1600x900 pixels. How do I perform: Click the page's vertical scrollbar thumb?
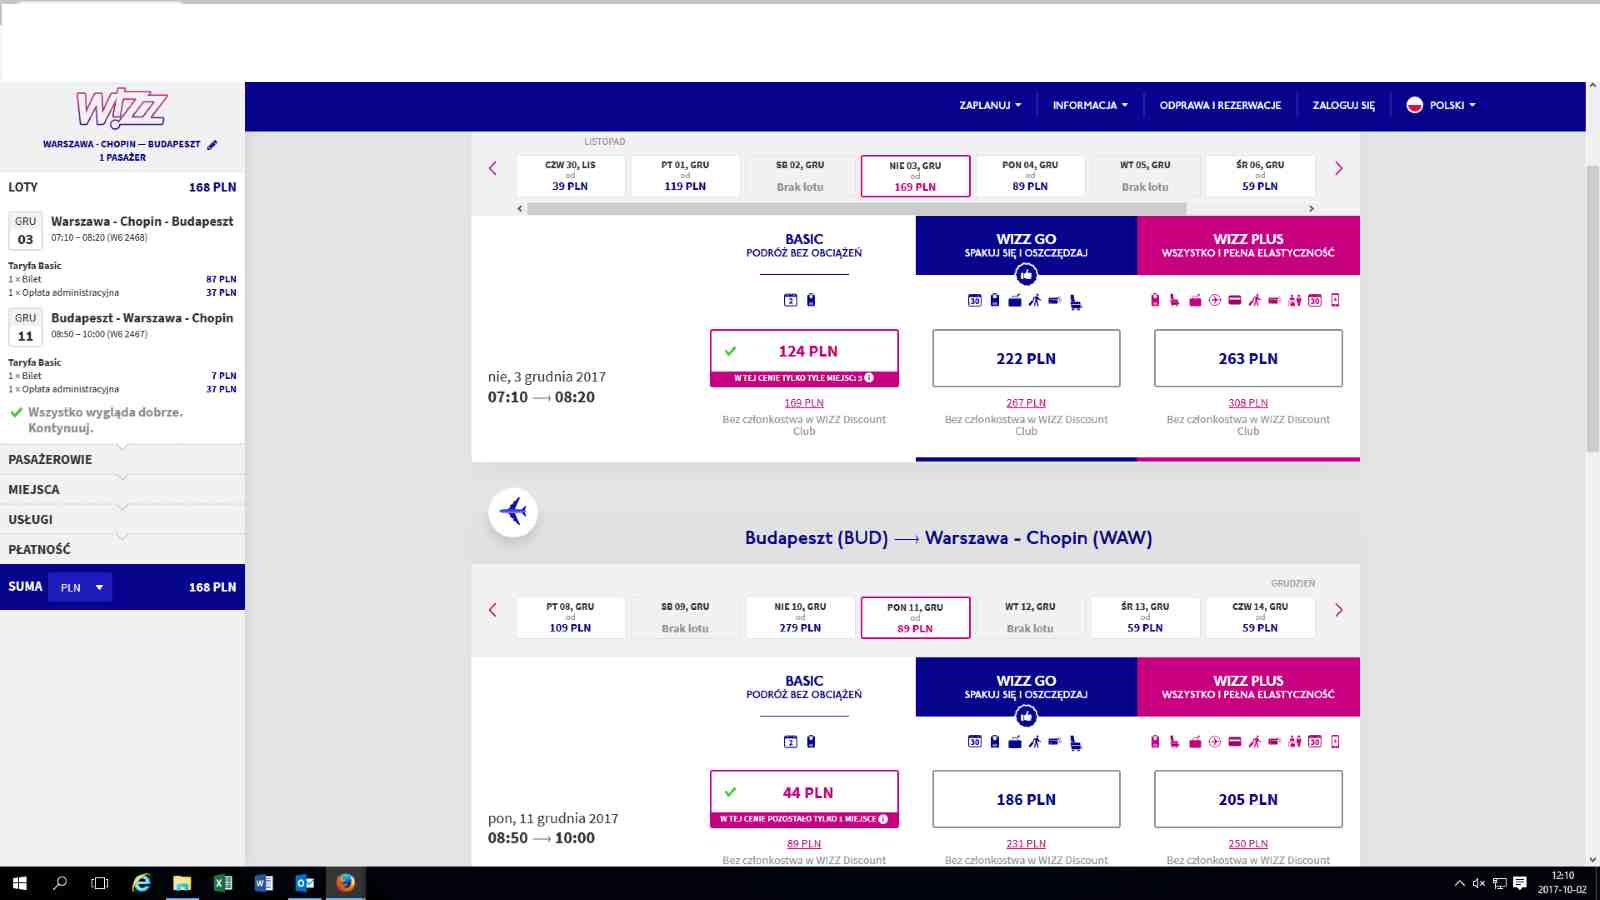point(1593,309)
